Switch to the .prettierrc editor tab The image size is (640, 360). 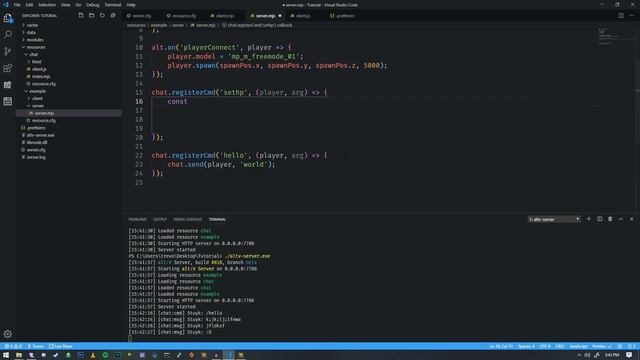(345, 16)
